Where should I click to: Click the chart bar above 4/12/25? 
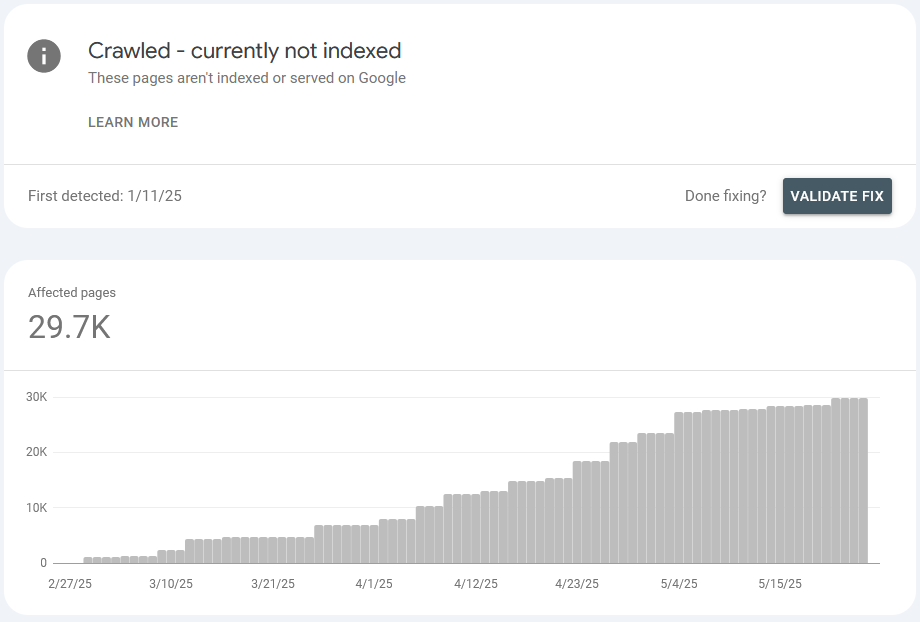475,529
